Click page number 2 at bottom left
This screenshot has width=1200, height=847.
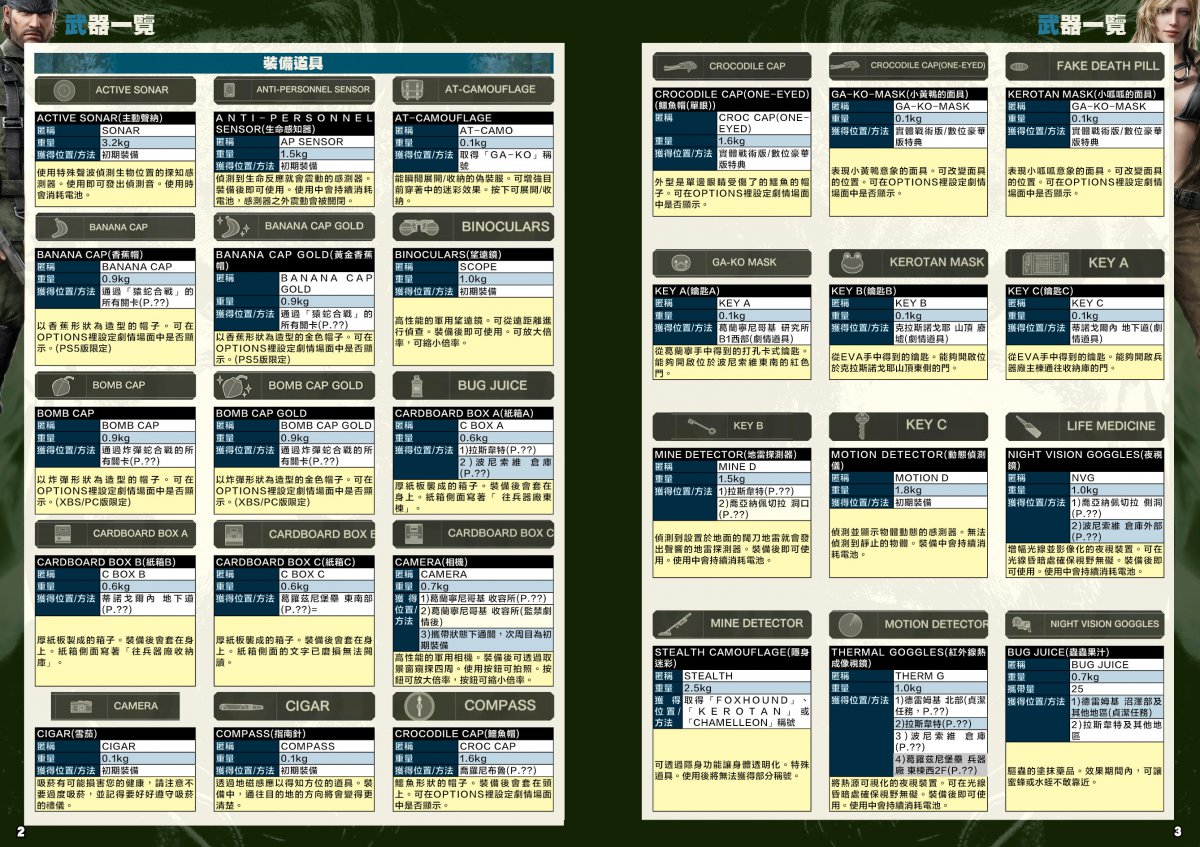pos(19,831)
